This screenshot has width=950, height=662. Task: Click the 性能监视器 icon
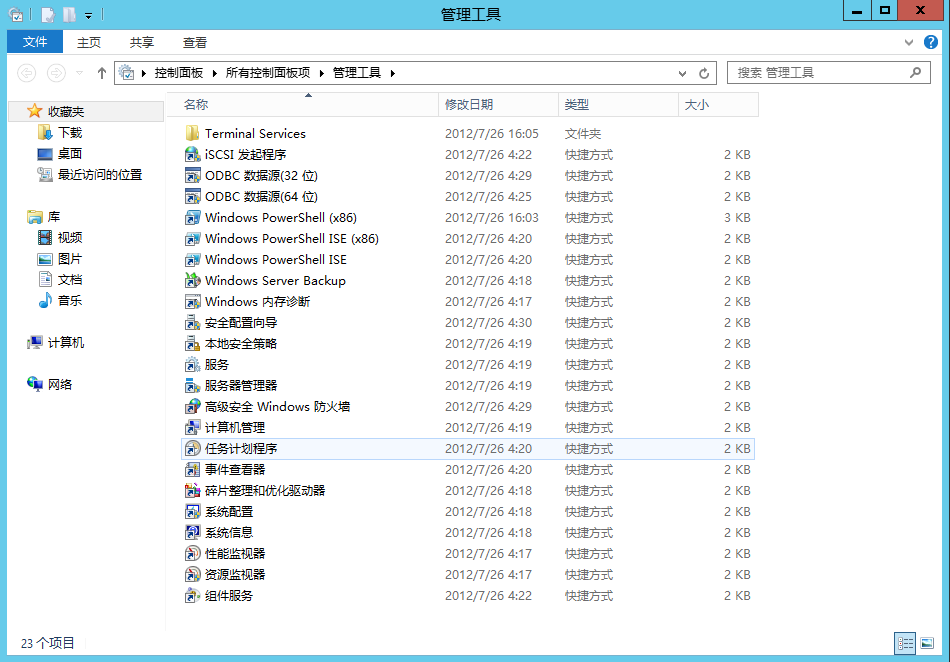pyautogui.click(x=192, y=554)
